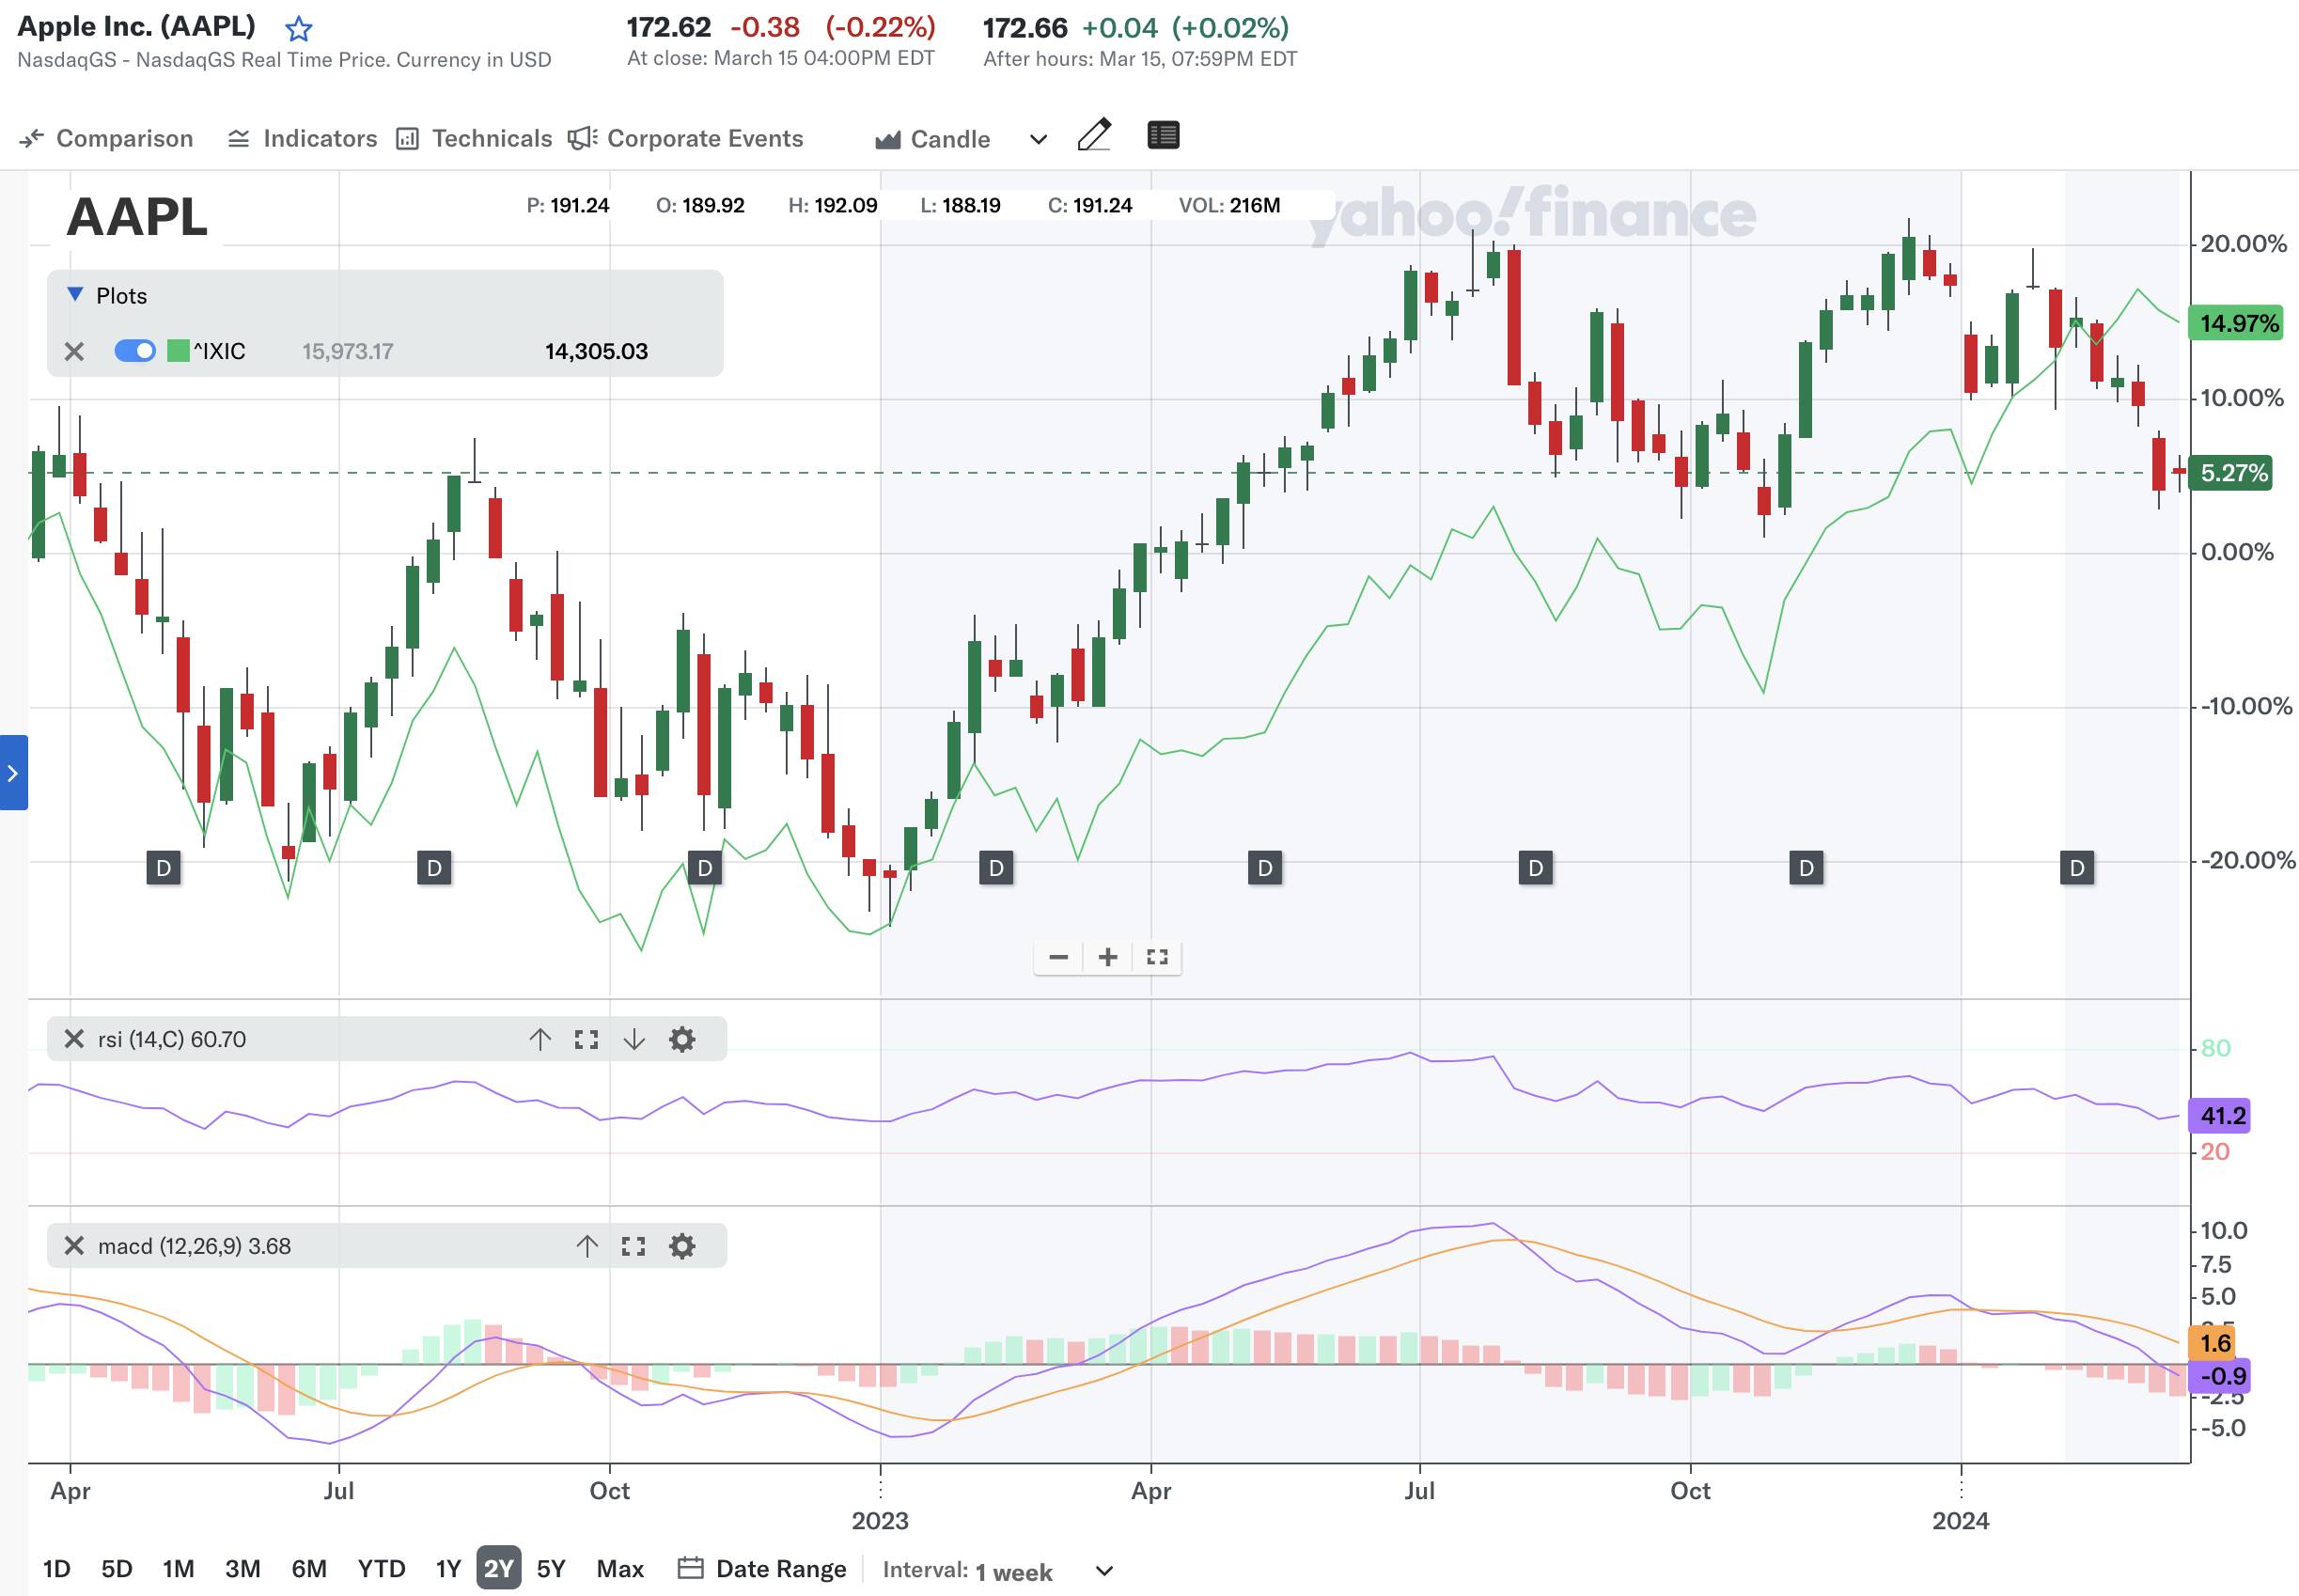Remove the ^IXIC comparison plot
Image resolution: width=2299 pixels, height=1596 pixels.
[x=74, y=351]
